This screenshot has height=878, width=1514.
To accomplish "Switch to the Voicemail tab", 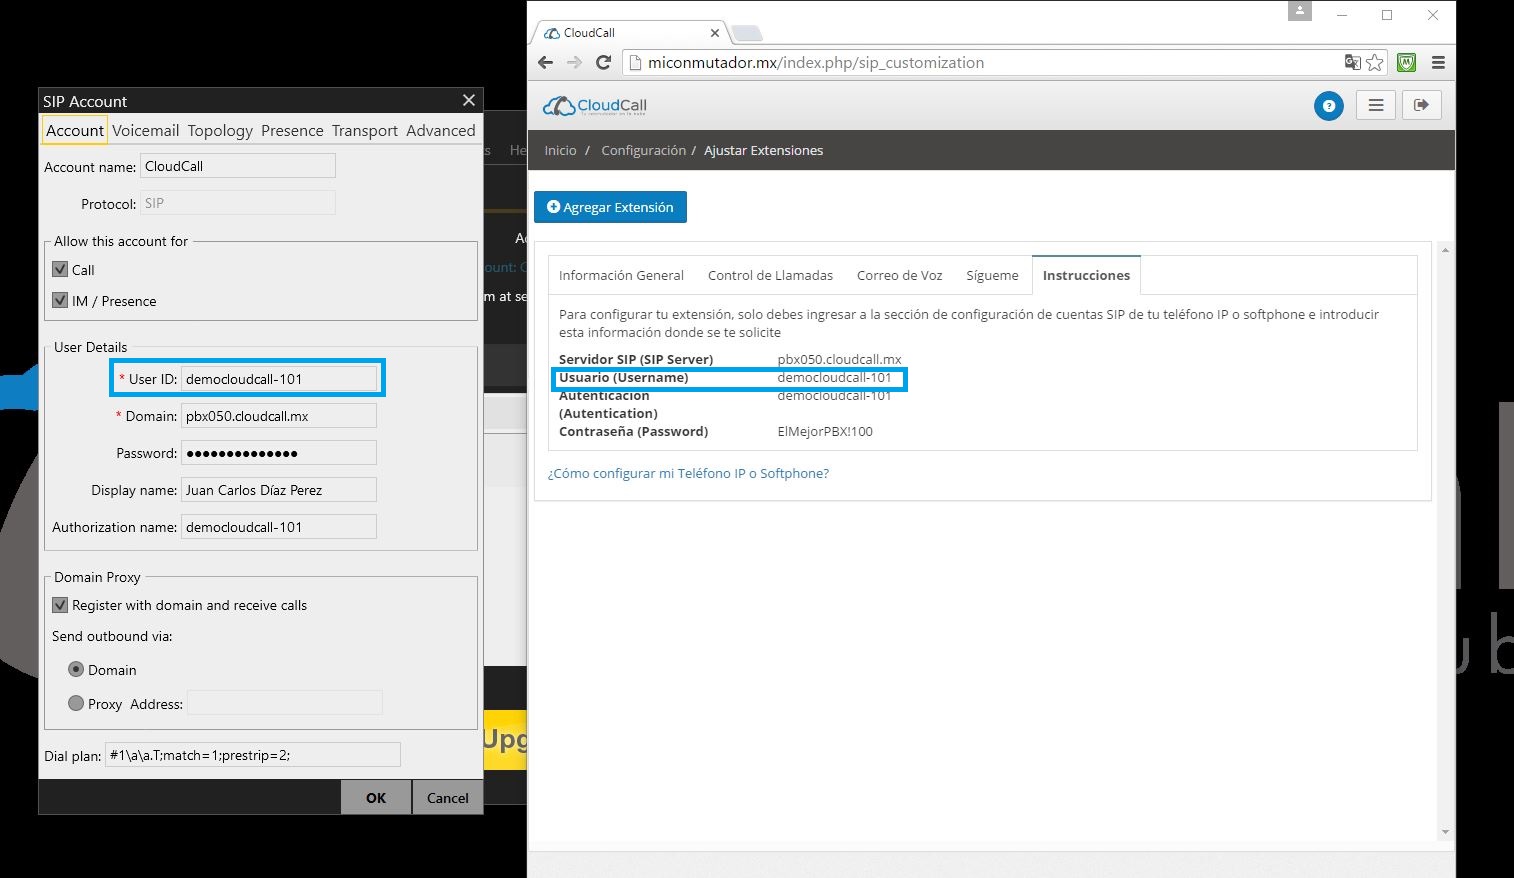I will (x=145, y=130).
